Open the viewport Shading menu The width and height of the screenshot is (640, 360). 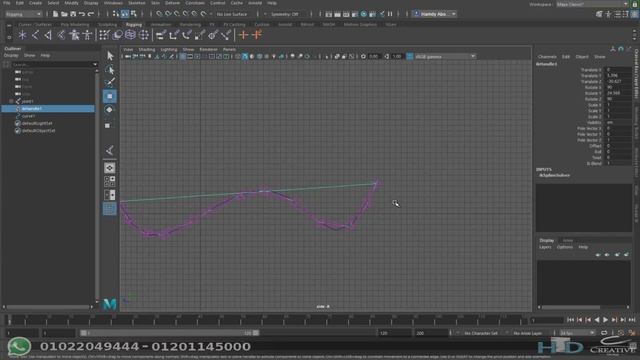147,49
